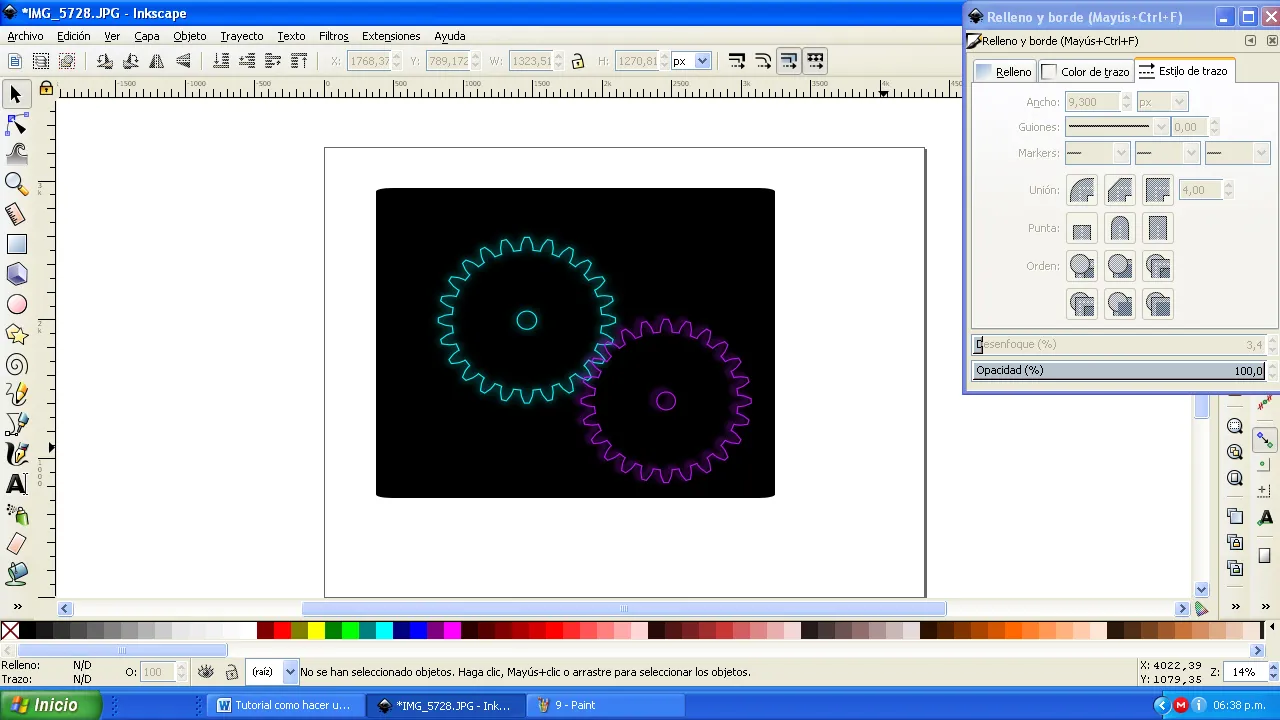
Task: Toggle current layer visibility eye
Action: click(206, 672)
